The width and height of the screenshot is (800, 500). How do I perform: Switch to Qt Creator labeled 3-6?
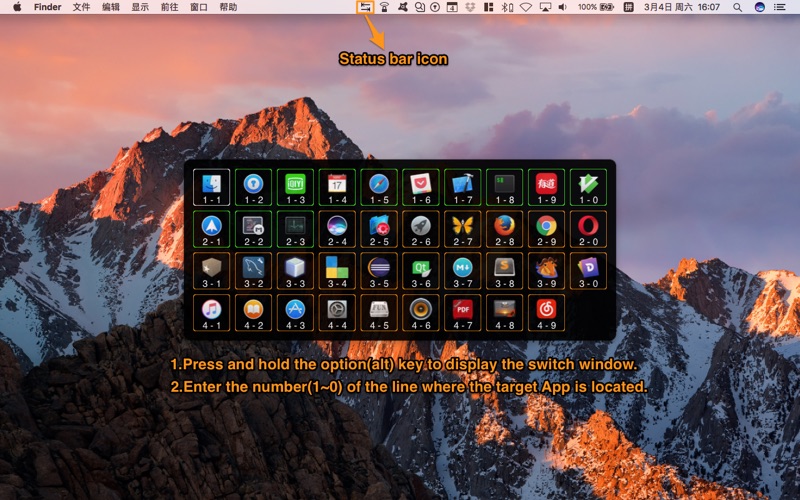(x=420, y=271)
